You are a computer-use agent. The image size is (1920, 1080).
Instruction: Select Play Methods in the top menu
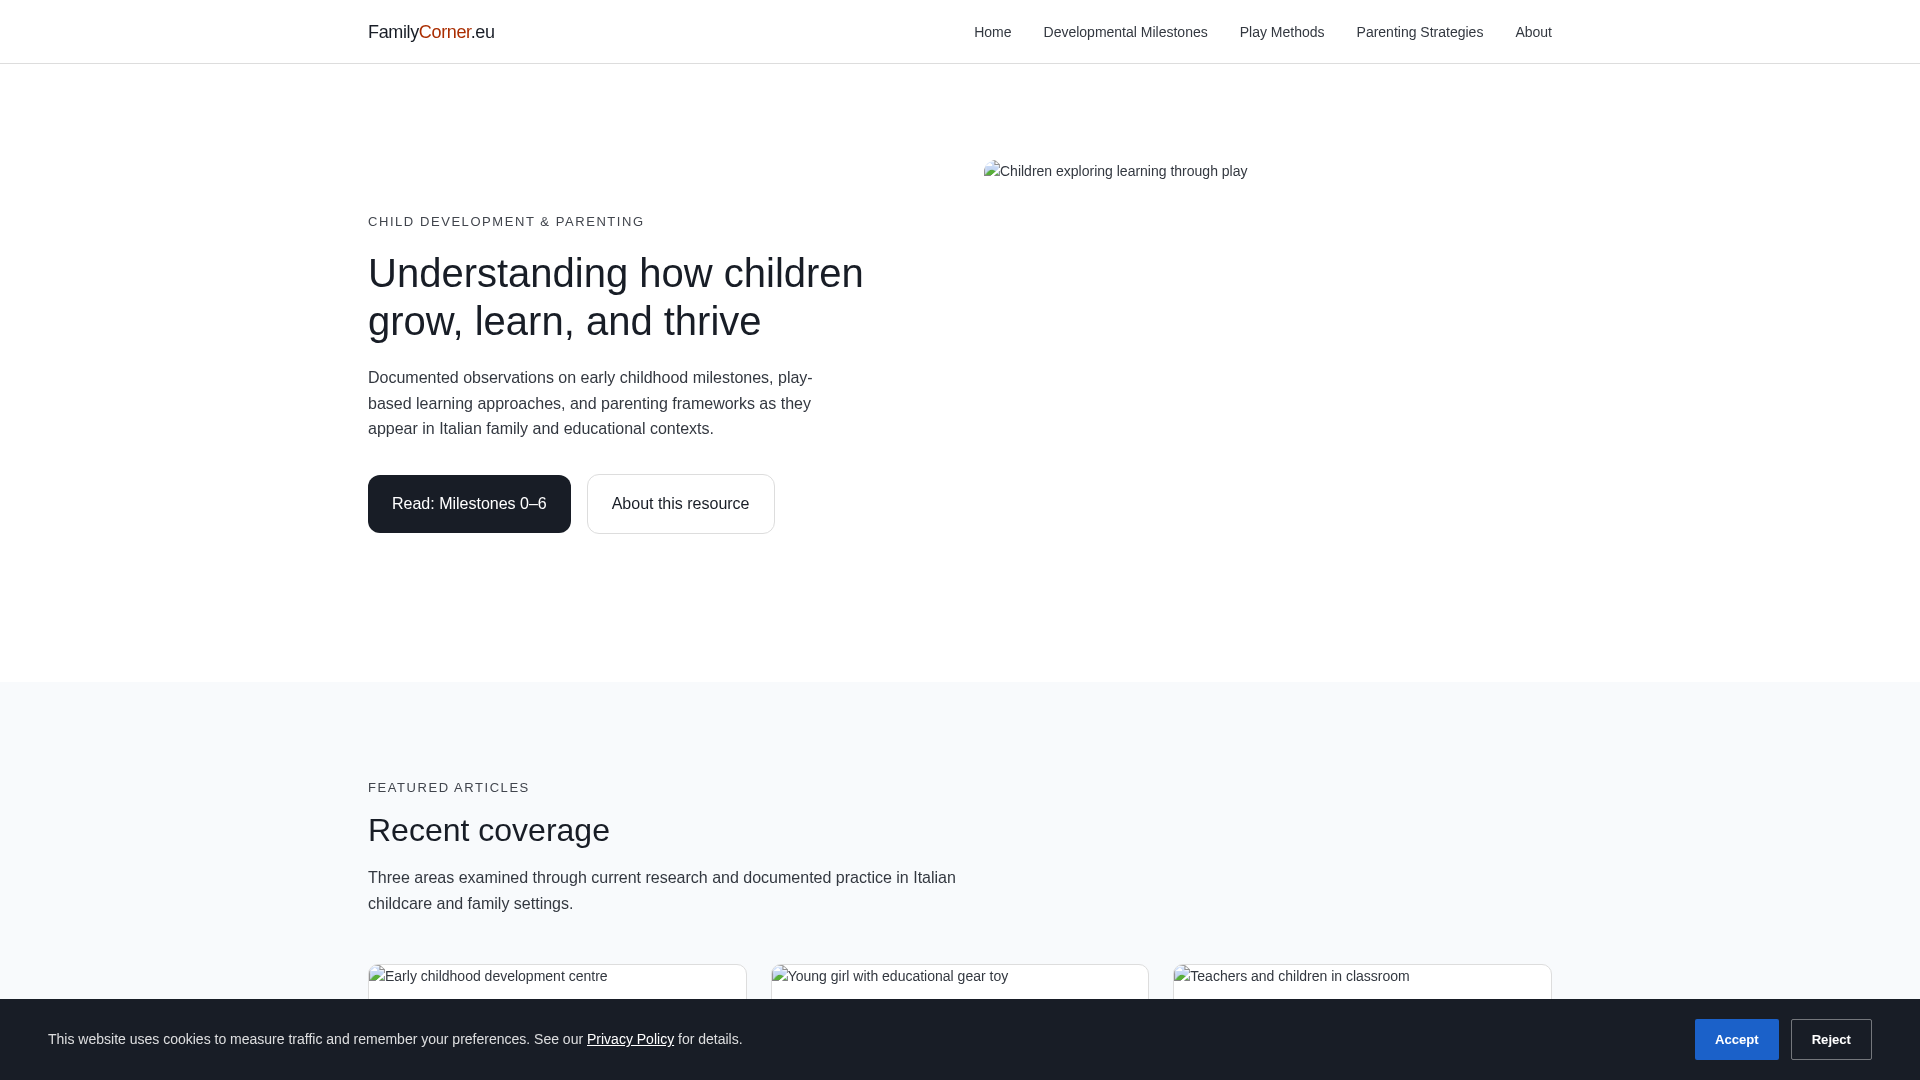point(1281,32)
